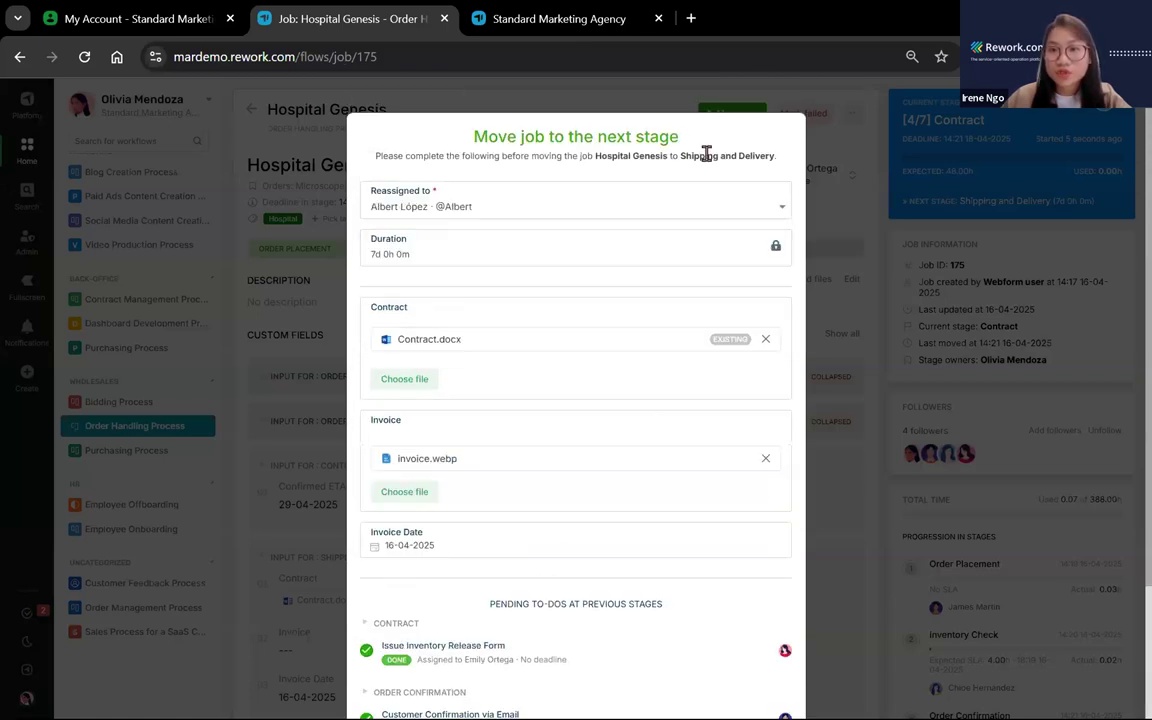Open the tasks icon with red badge
1152x720 pixels.
click(x=29, y=612)
